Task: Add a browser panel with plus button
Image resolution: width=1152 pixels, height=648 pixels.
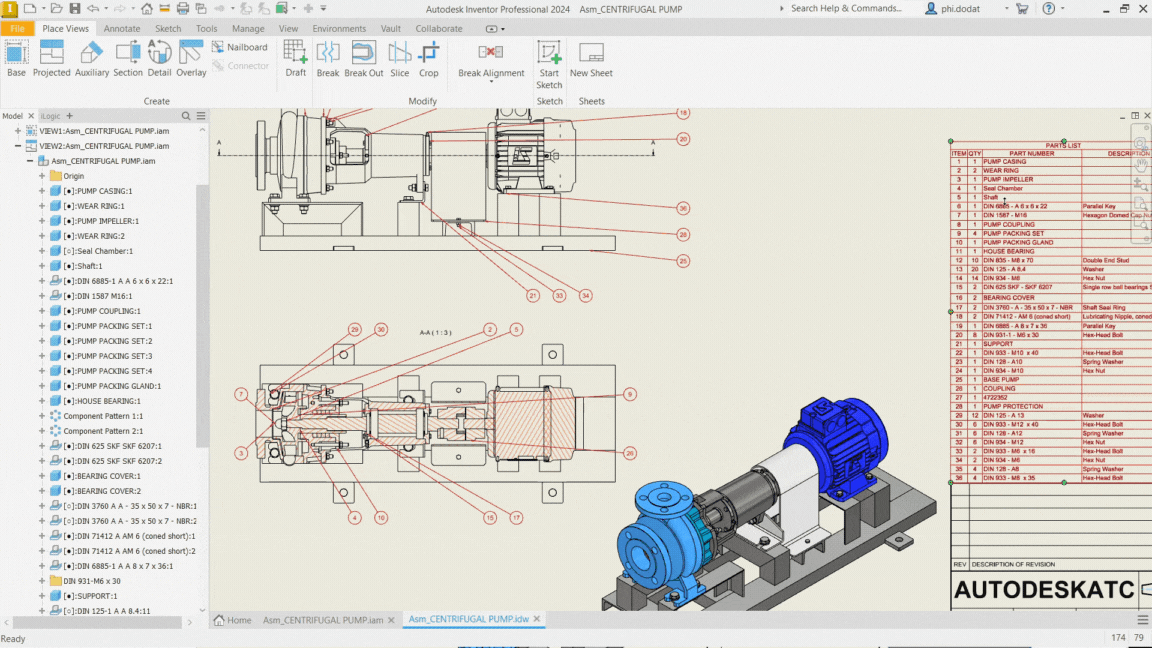Action: click(x=70, y=115)
